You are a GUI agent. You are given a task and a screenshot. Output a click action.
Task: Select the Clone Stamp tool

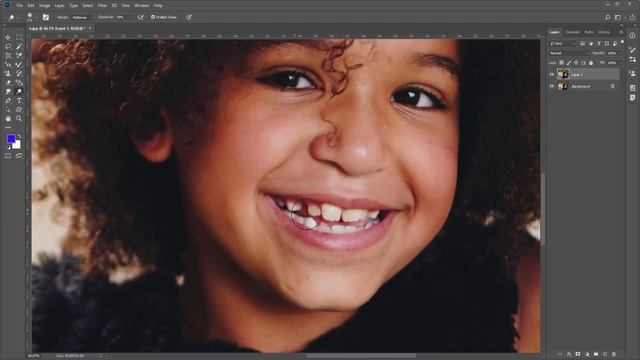[8, 73]
